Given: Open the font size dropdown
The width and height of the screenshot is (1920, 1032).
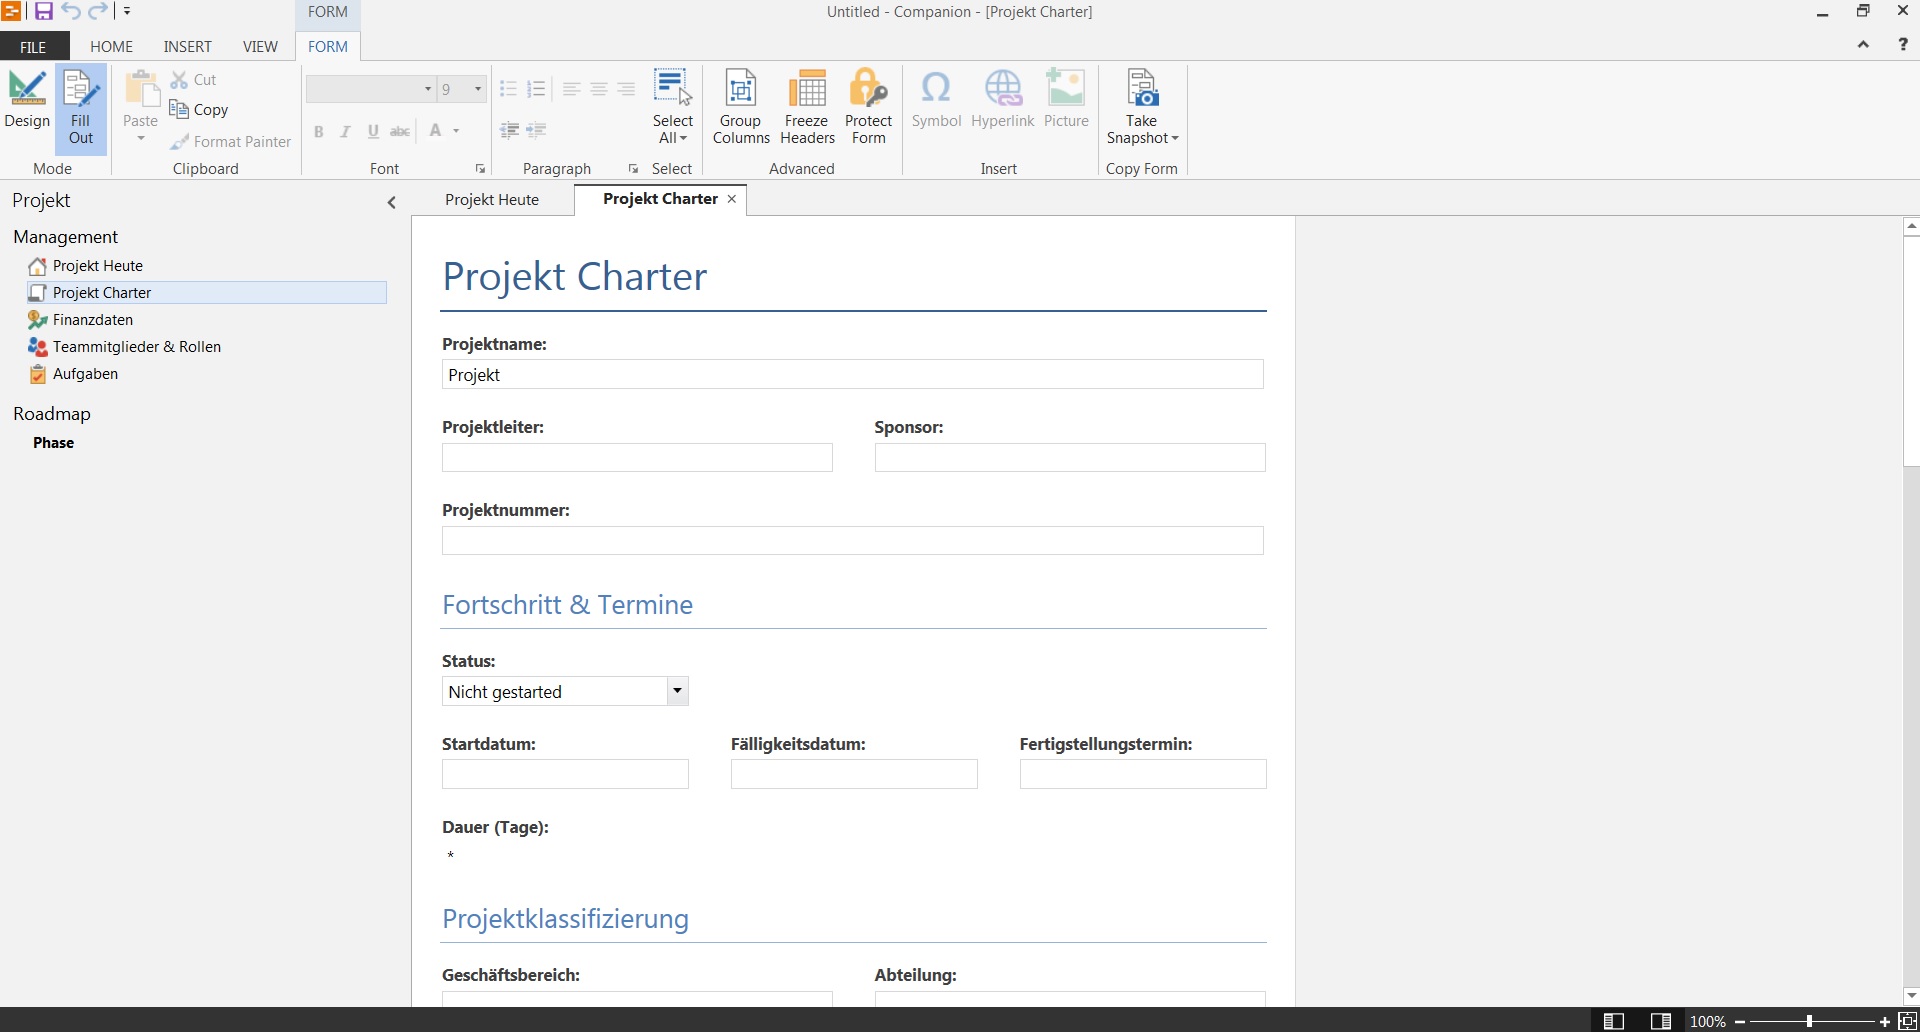Looking at the screenshot, I should tap(478, 89).
